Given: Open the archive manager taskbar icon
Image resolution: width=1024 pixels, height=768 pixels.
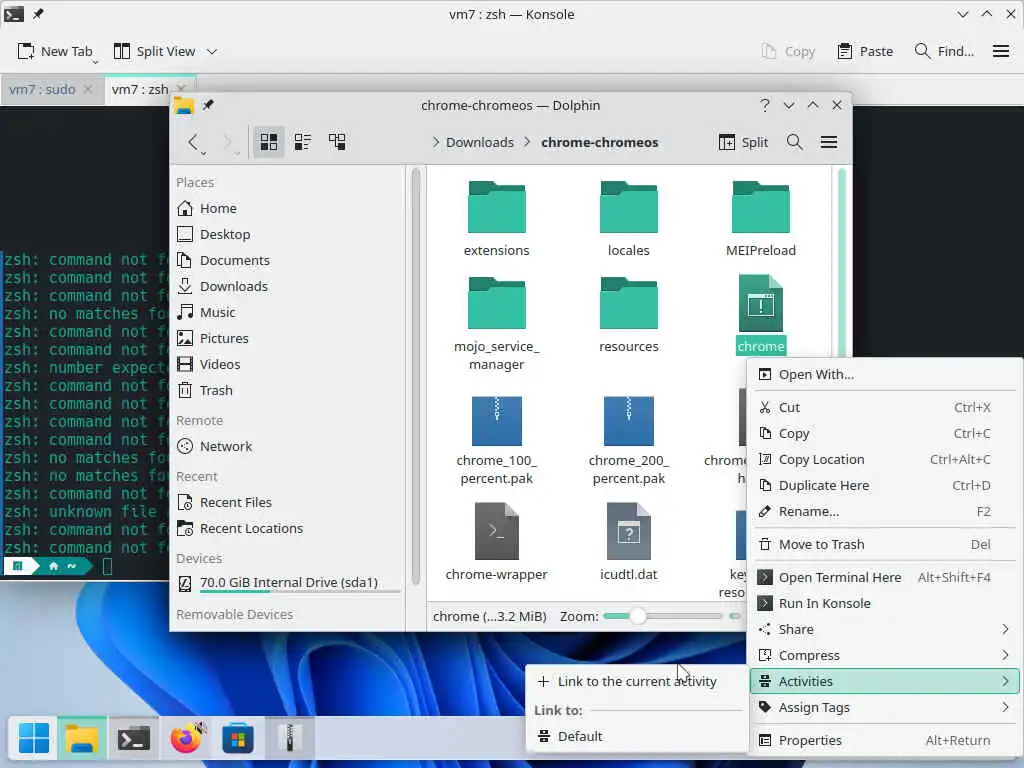Looking at the screenshot, I should click(289, 739).
